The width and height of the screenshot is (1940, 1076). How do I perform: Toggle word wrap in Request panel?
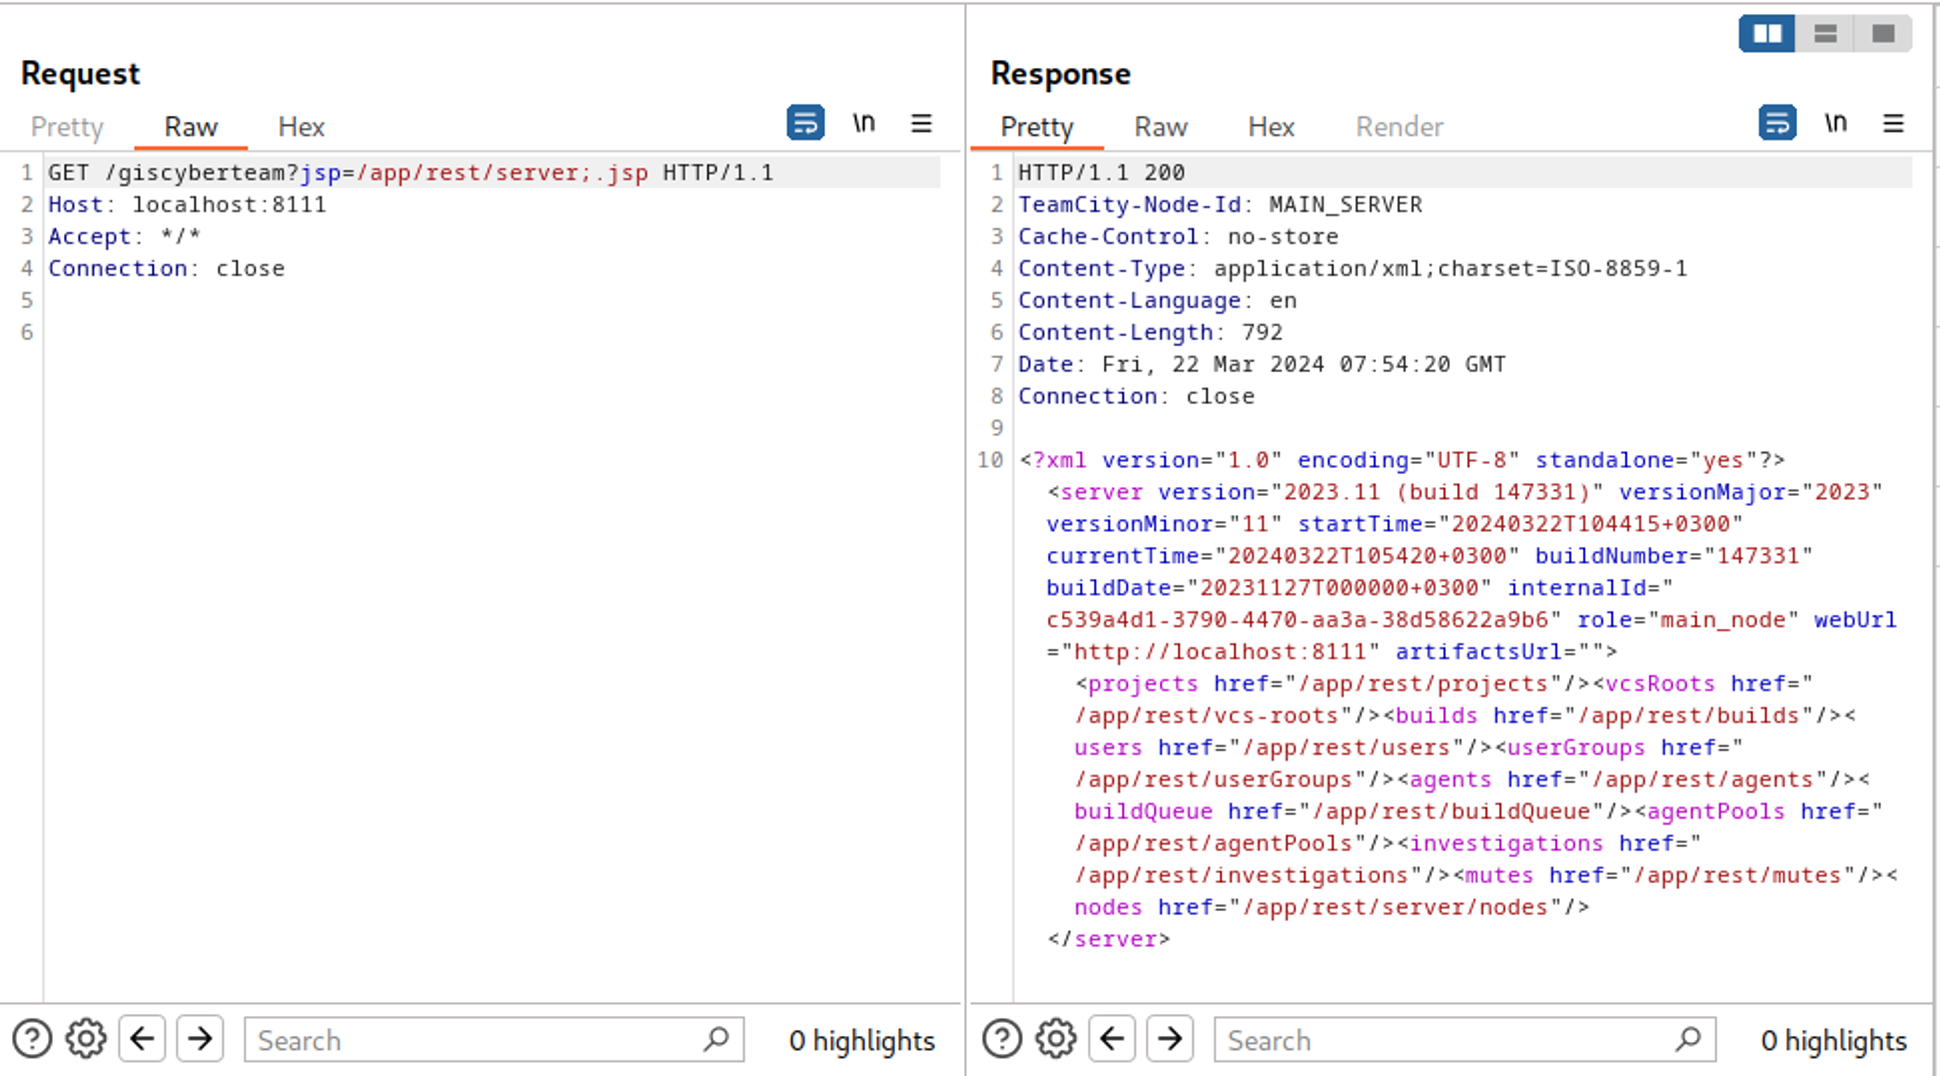click(x=805, y=123)
